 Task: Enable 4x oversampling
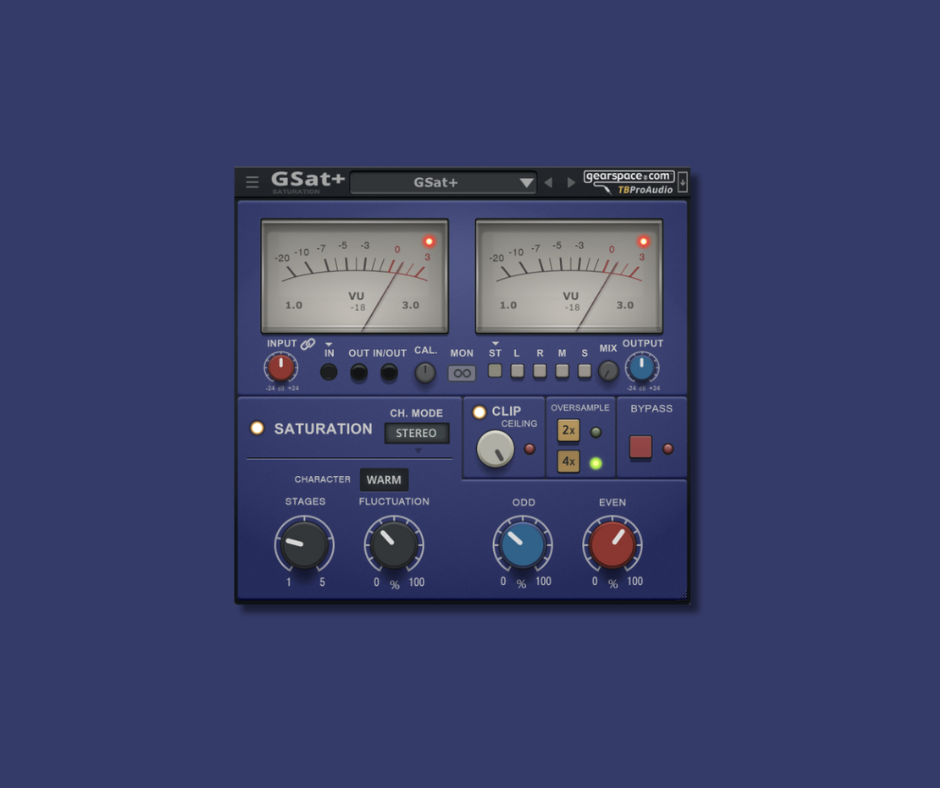[569, 461]
